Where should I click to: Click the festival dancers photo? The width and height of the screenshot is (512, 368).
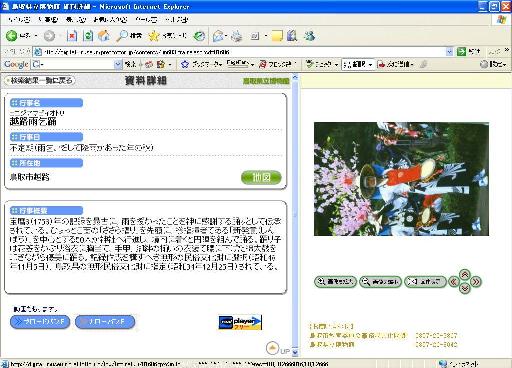pyautogui.click(x=401, y=179)
